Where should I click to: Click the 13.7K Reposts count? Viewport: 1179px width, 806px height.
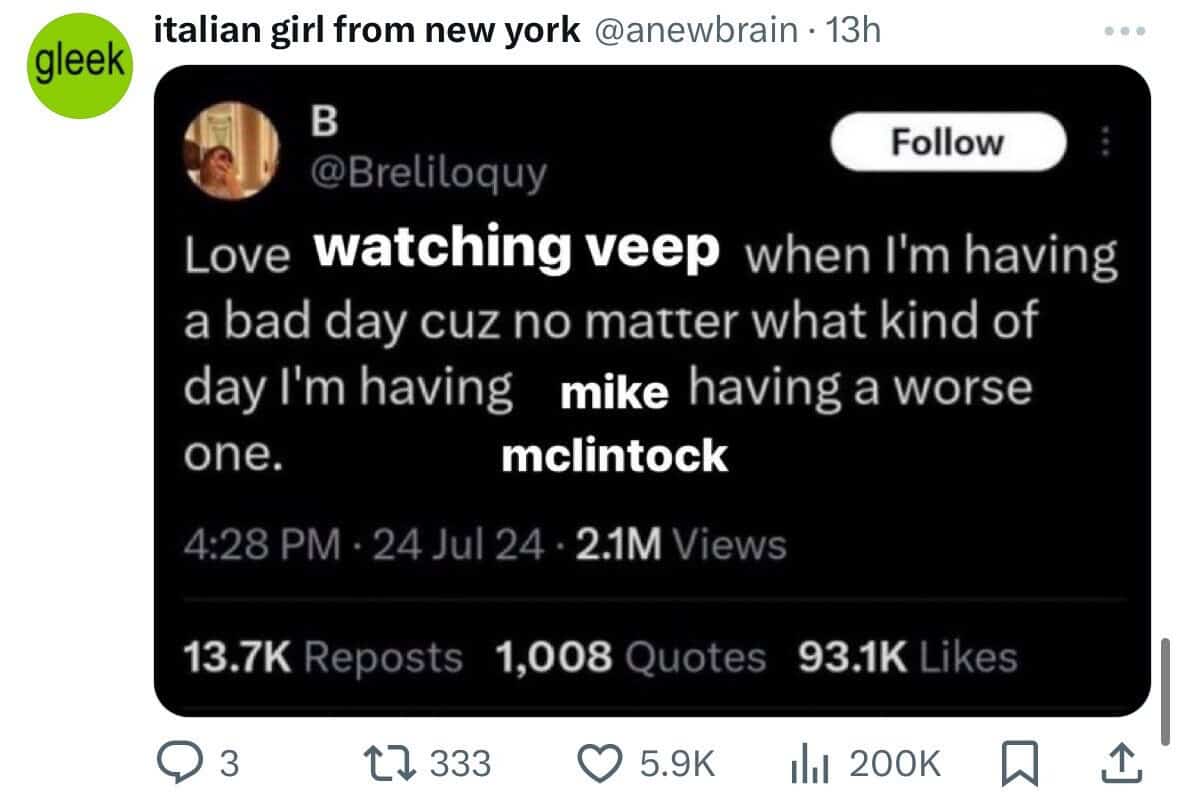[x=323, y=656]
